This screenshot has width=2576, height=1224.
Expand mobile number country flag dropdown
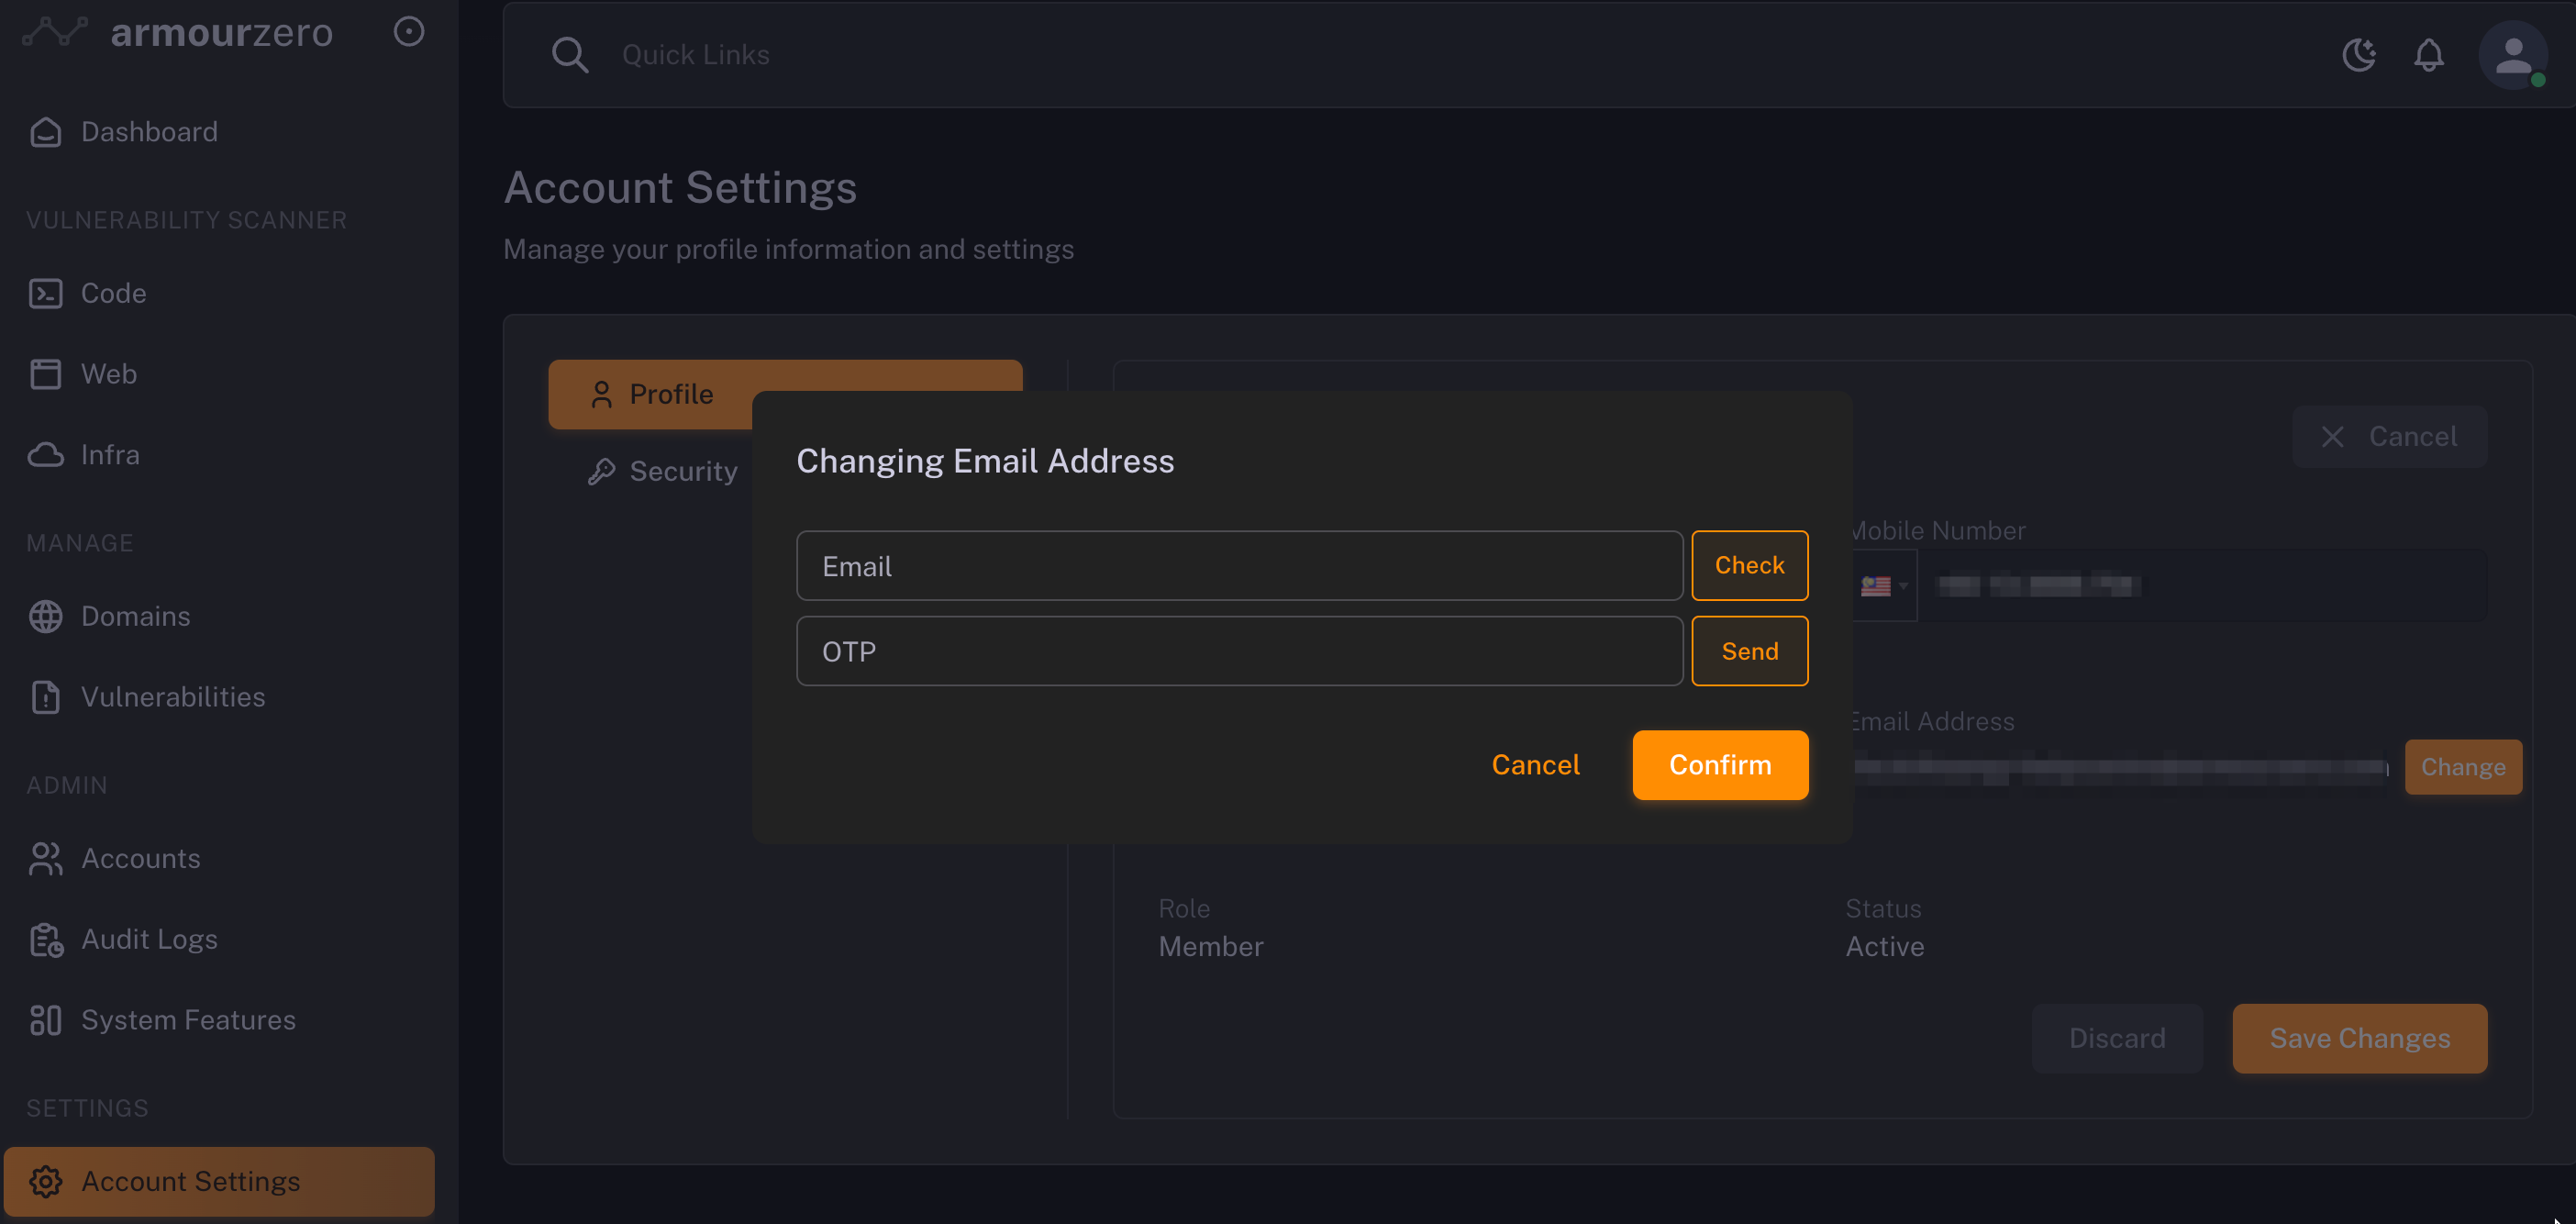tap(1884, 586)
